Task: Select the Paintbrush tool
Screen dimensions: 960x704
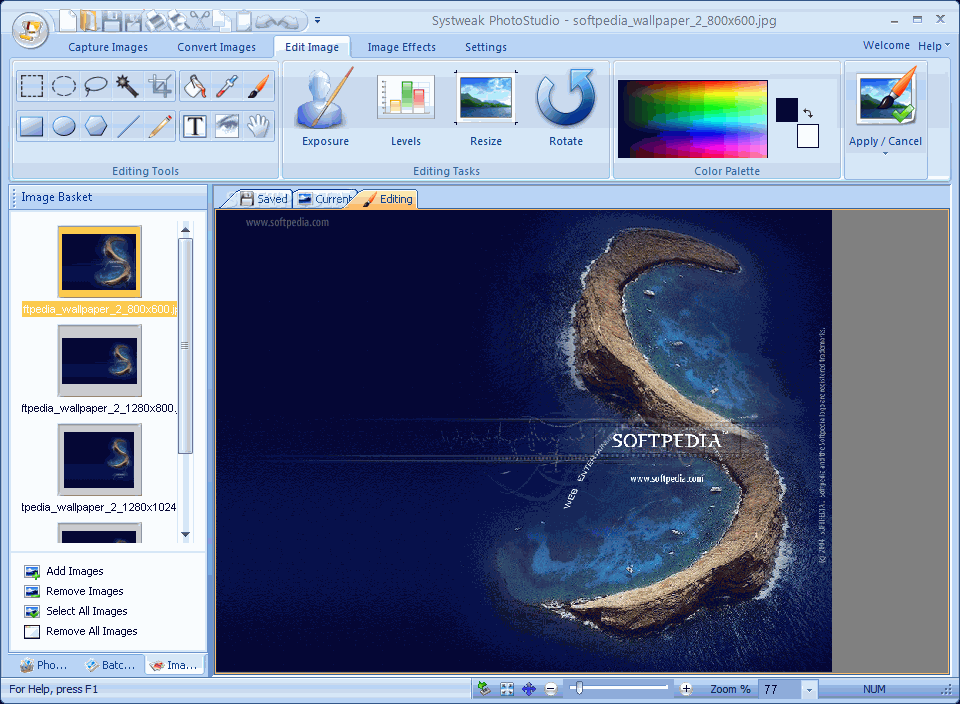Action: (x=258, y=86)
